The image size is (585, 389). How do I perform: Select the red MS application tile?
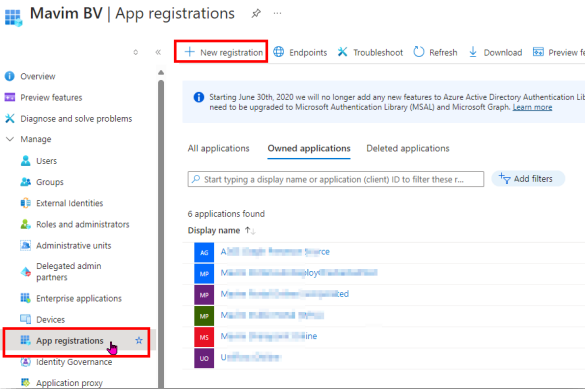[x=204, y=337]
